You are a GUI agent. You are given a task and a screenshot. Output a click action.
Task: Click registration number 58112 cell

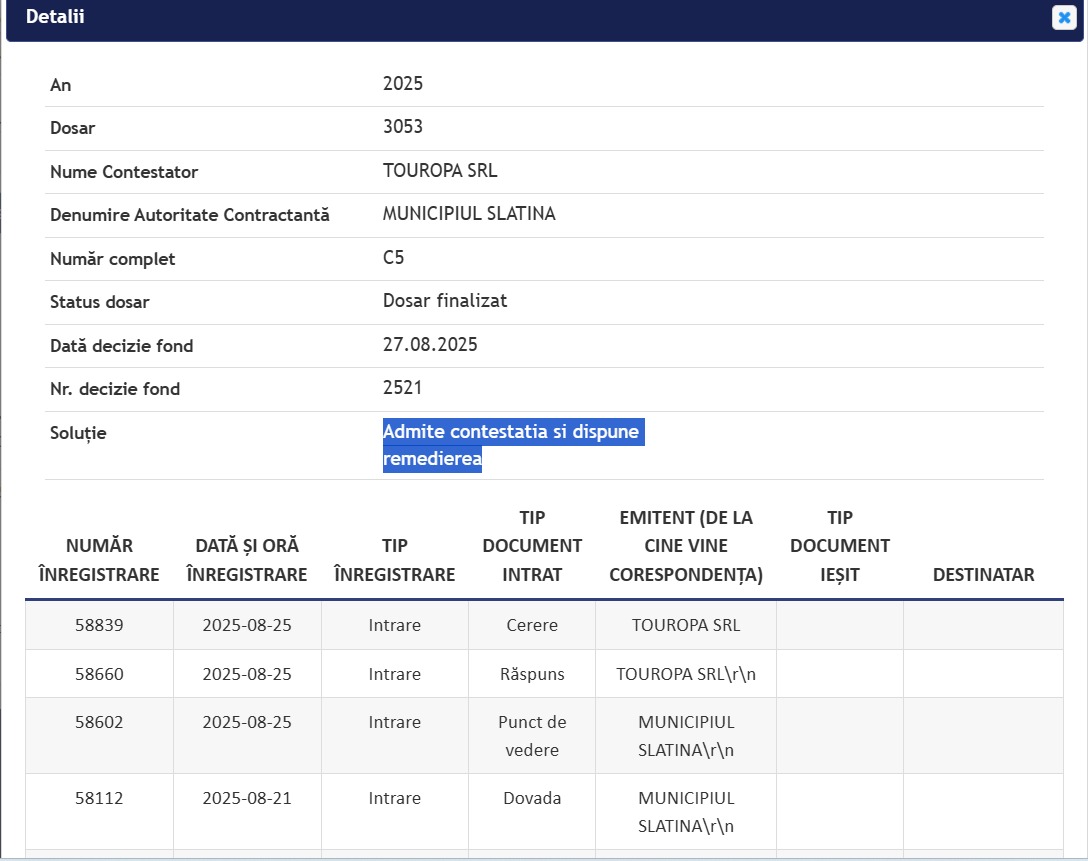click(x=99, y=798)
